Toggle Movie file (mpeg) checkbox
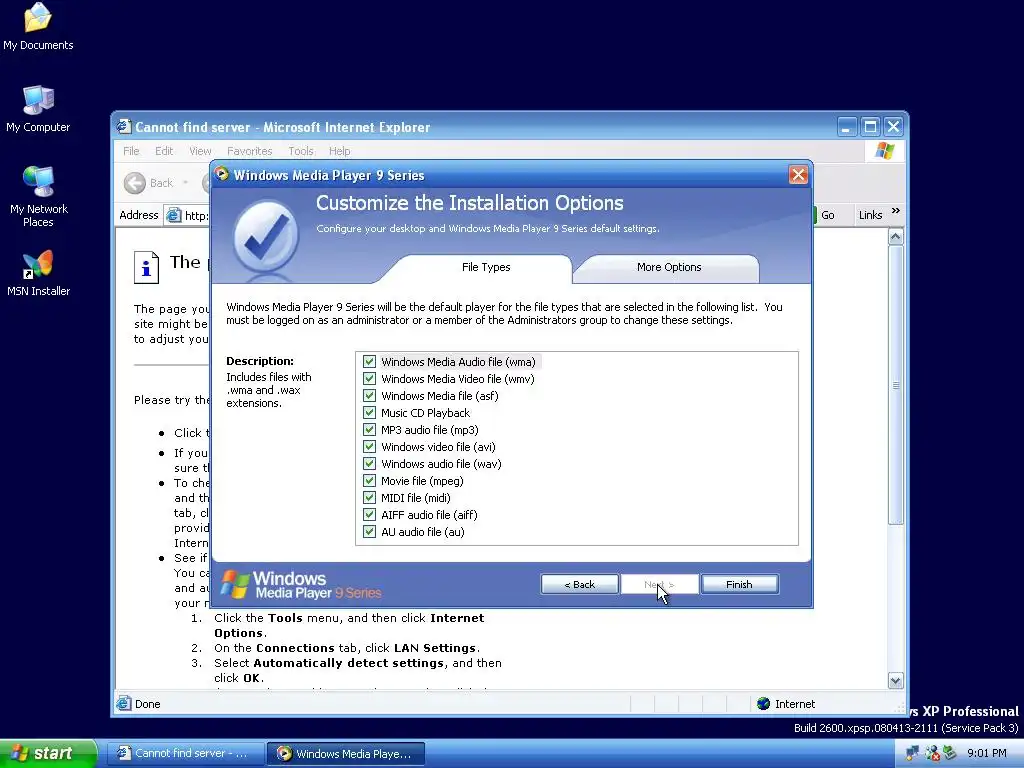The height and width of the screenshot is (768, 1024). tap(370, 481)
